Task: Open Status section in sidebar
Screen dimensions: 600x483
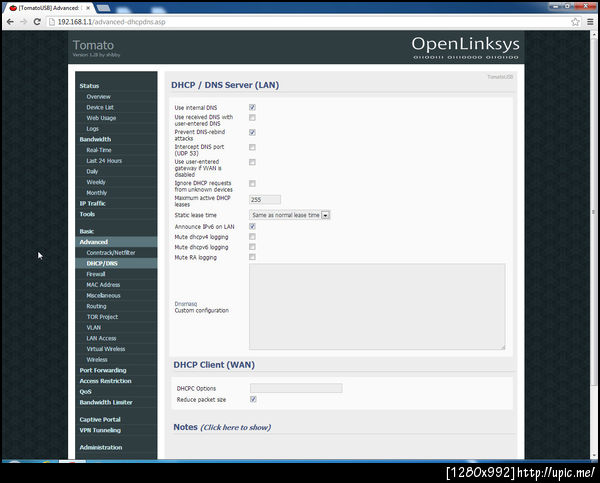Action: coord(89,86)
